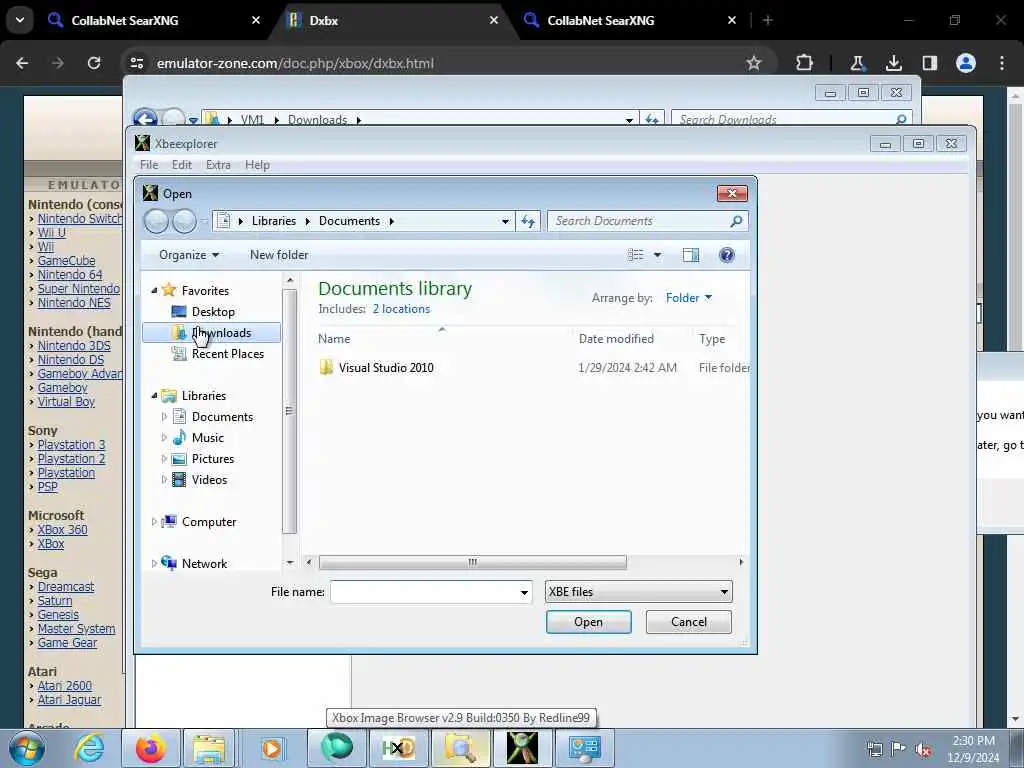The width and height of the screenshot is (1024, 768).
Task: Expand the Videos library node arrow
Action: 165,479
